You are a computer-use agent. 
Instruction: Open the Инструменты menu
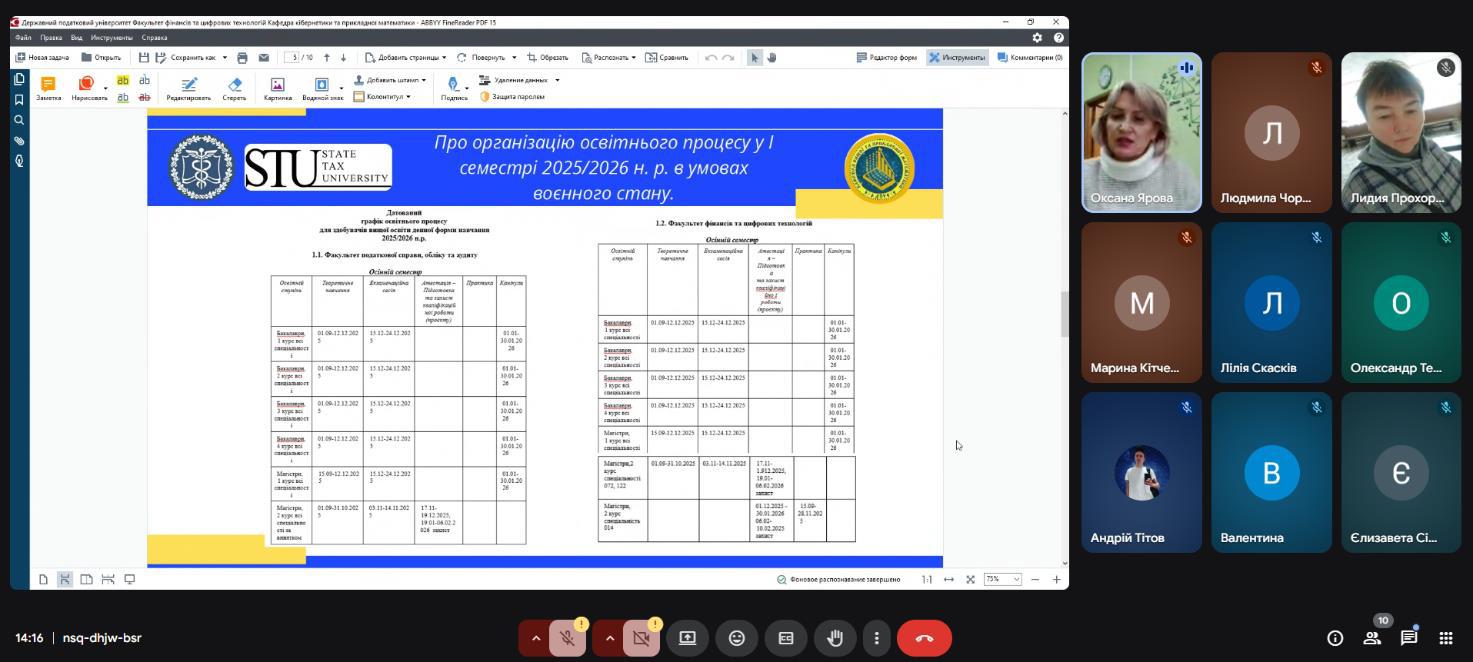(x=111, y=37)
